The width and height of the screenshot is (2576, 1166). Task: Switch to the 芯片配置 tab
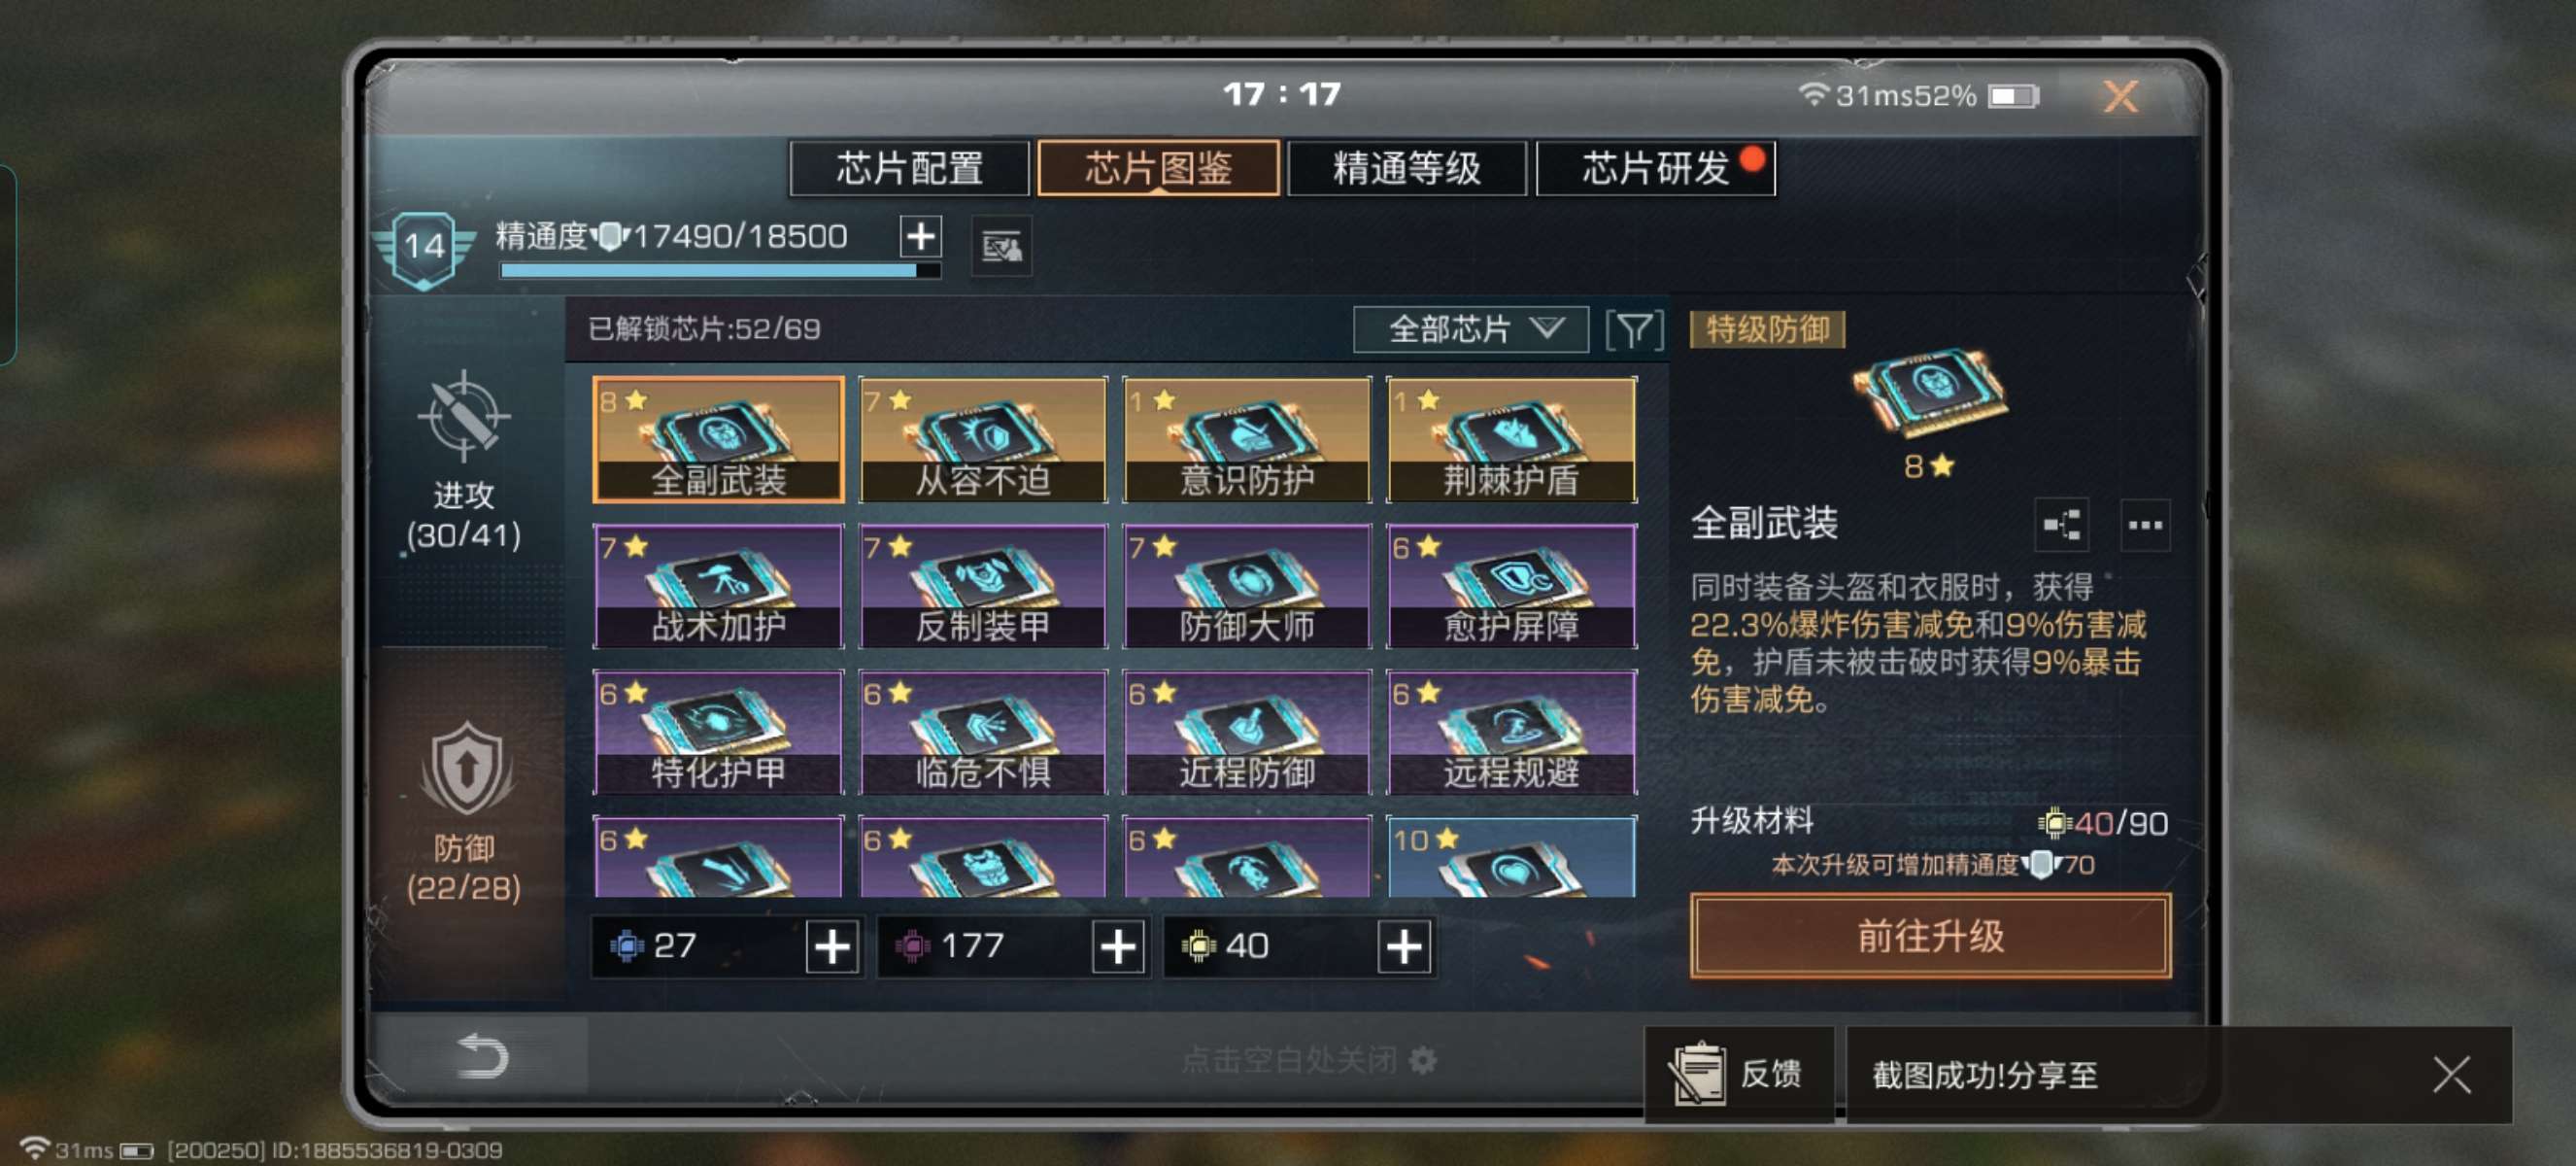(x=909, y=168)
